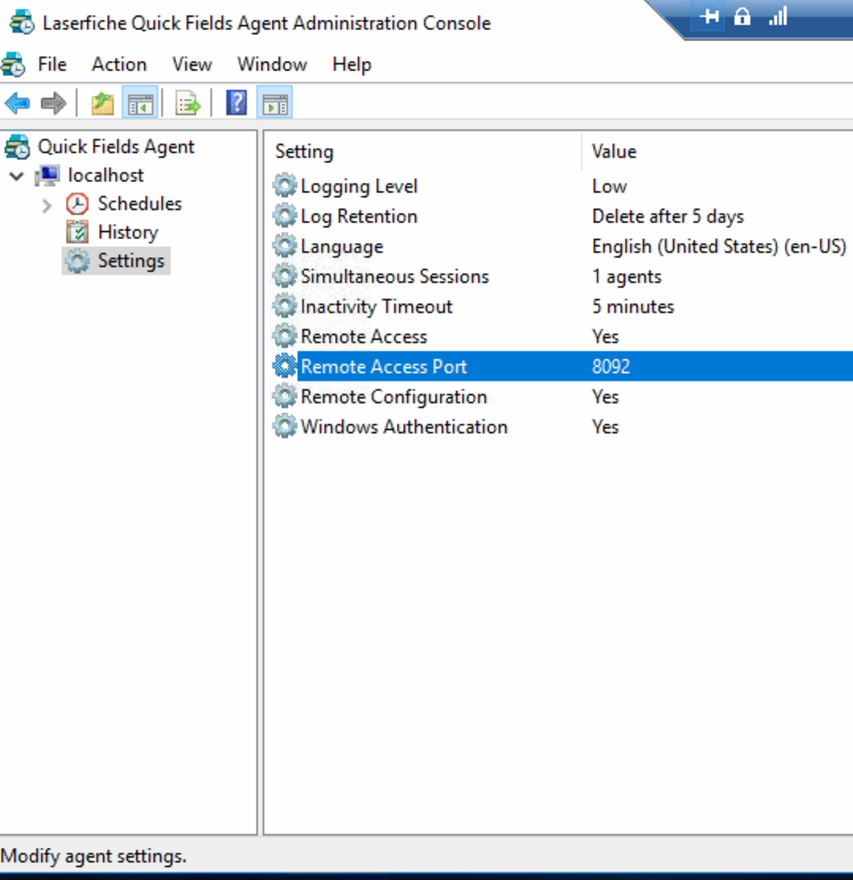
Task: Open the Window menu
Action: point(272,64)
